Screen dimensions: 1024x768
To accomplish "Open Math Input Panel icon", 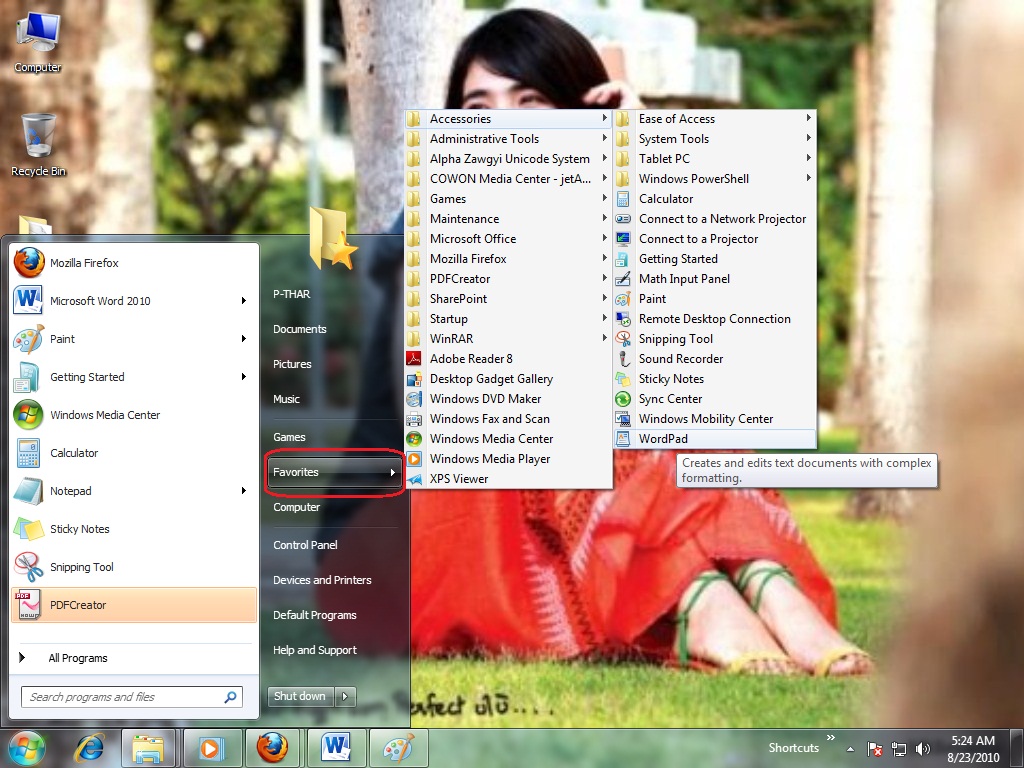I will coord(623,279).
